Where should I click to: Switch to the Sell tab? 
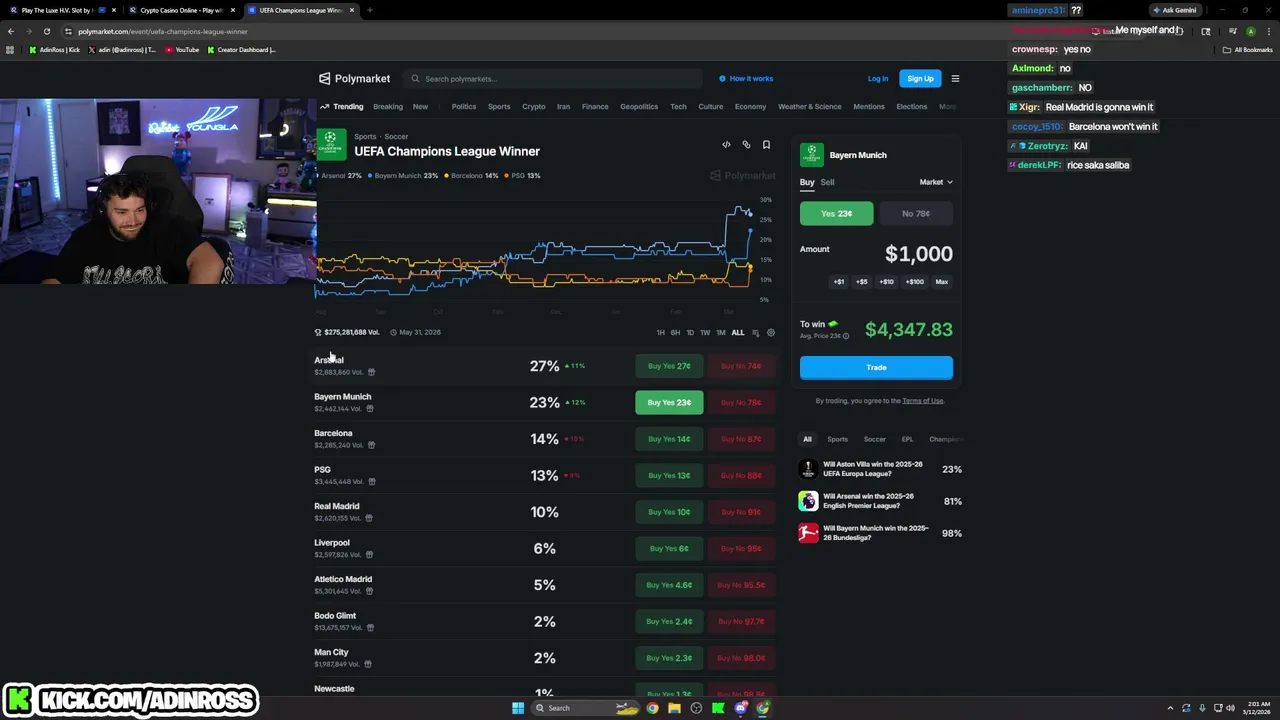coord(828,182)
